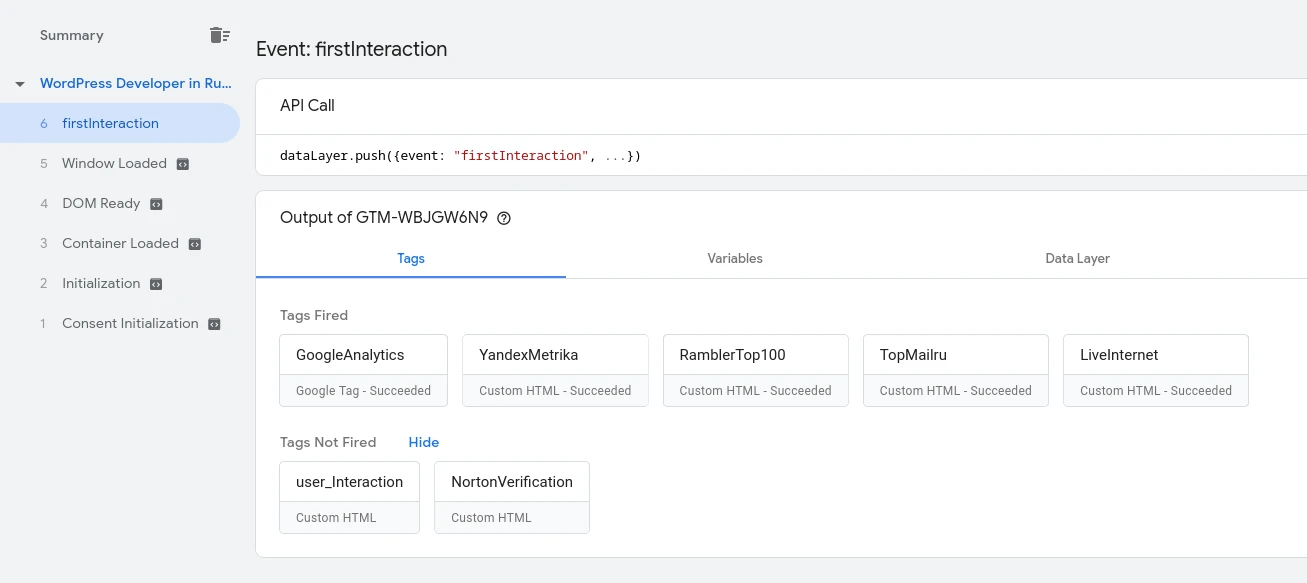Collapse the WordPress Developer page tree
This screenshot has height=583, width=1307.
point(20,84)
